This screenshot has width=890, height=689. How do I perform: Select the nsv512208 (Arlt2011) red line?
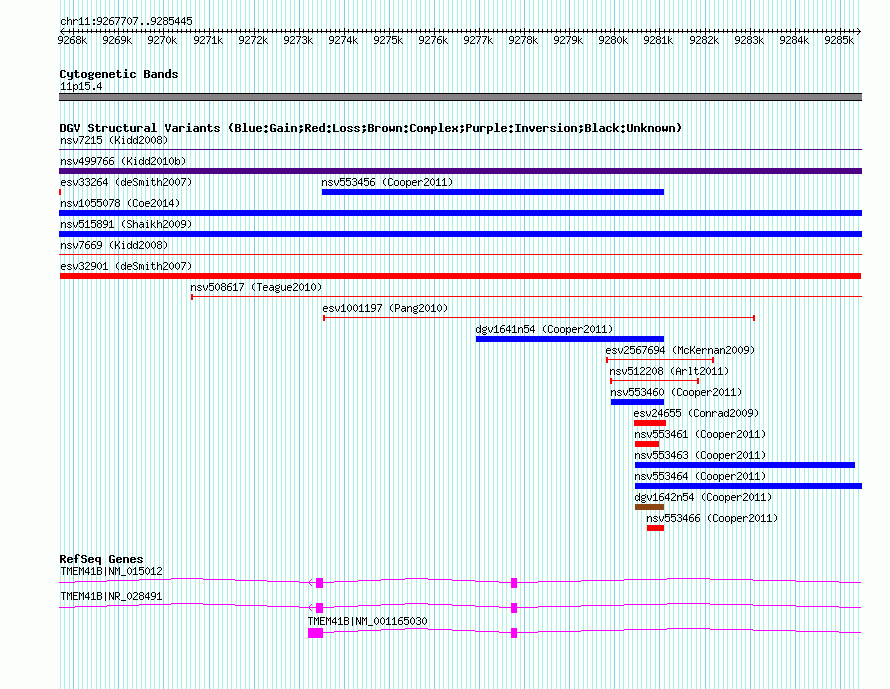point(654,381)
